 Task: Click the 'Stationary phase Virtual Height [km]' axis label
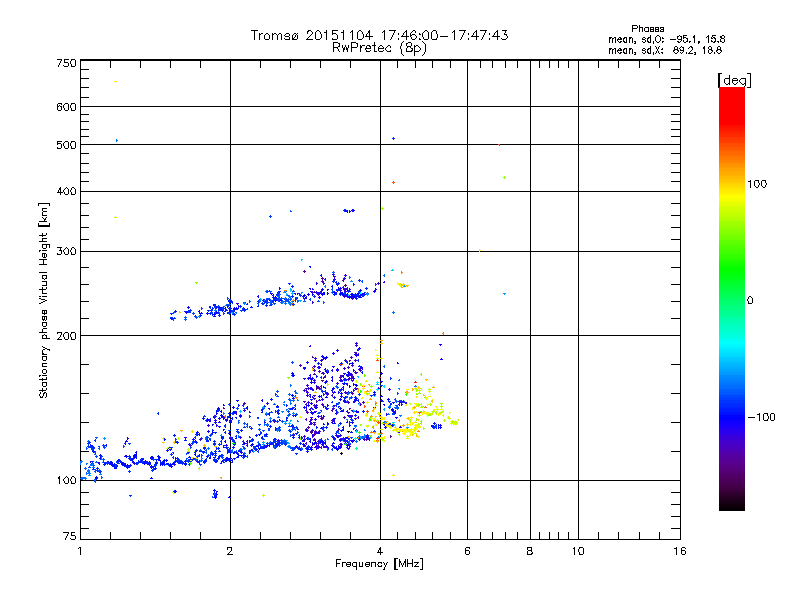(44, 301)
